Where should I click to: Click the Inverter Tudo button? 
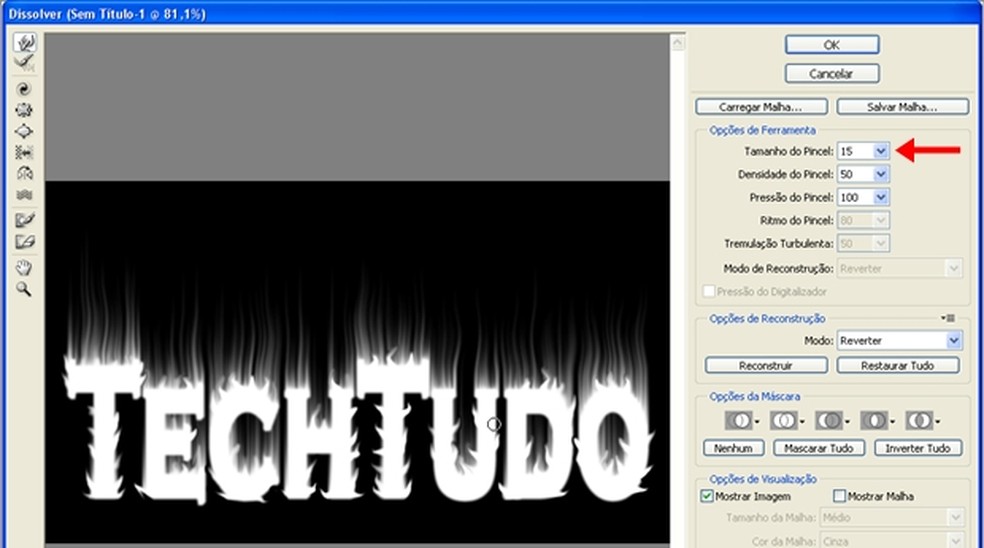(918, 448)
